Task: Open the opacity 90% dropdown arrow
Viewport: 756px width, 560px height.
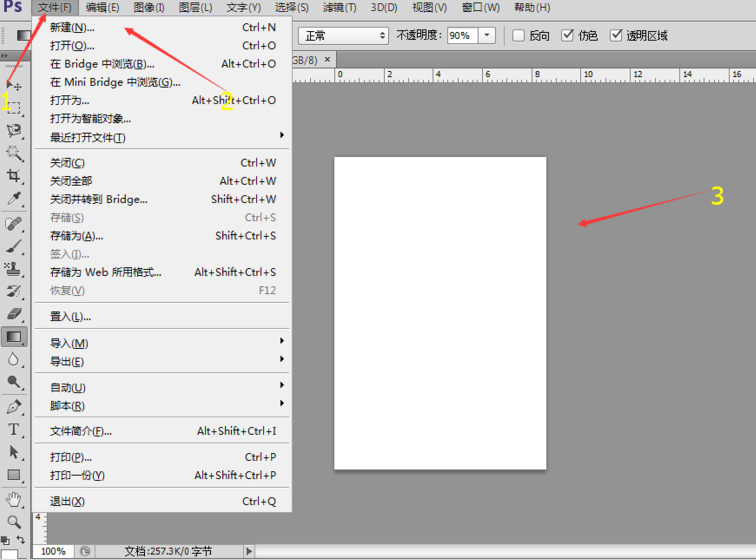Action: click(487, 35)
